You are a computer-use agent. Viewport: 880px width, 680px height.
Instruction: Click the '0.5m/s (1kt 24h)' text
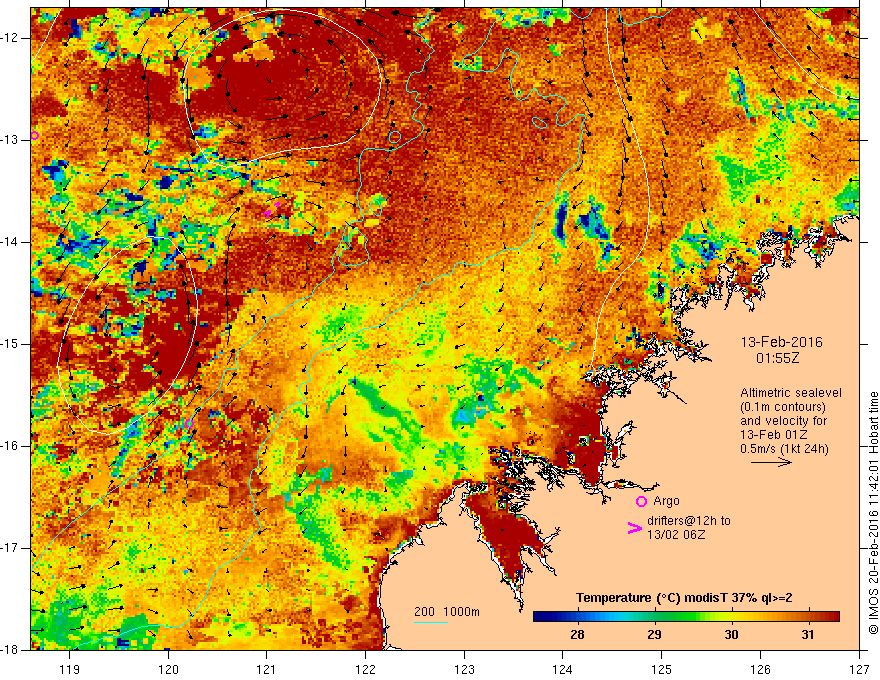click(x=784, y=449)
